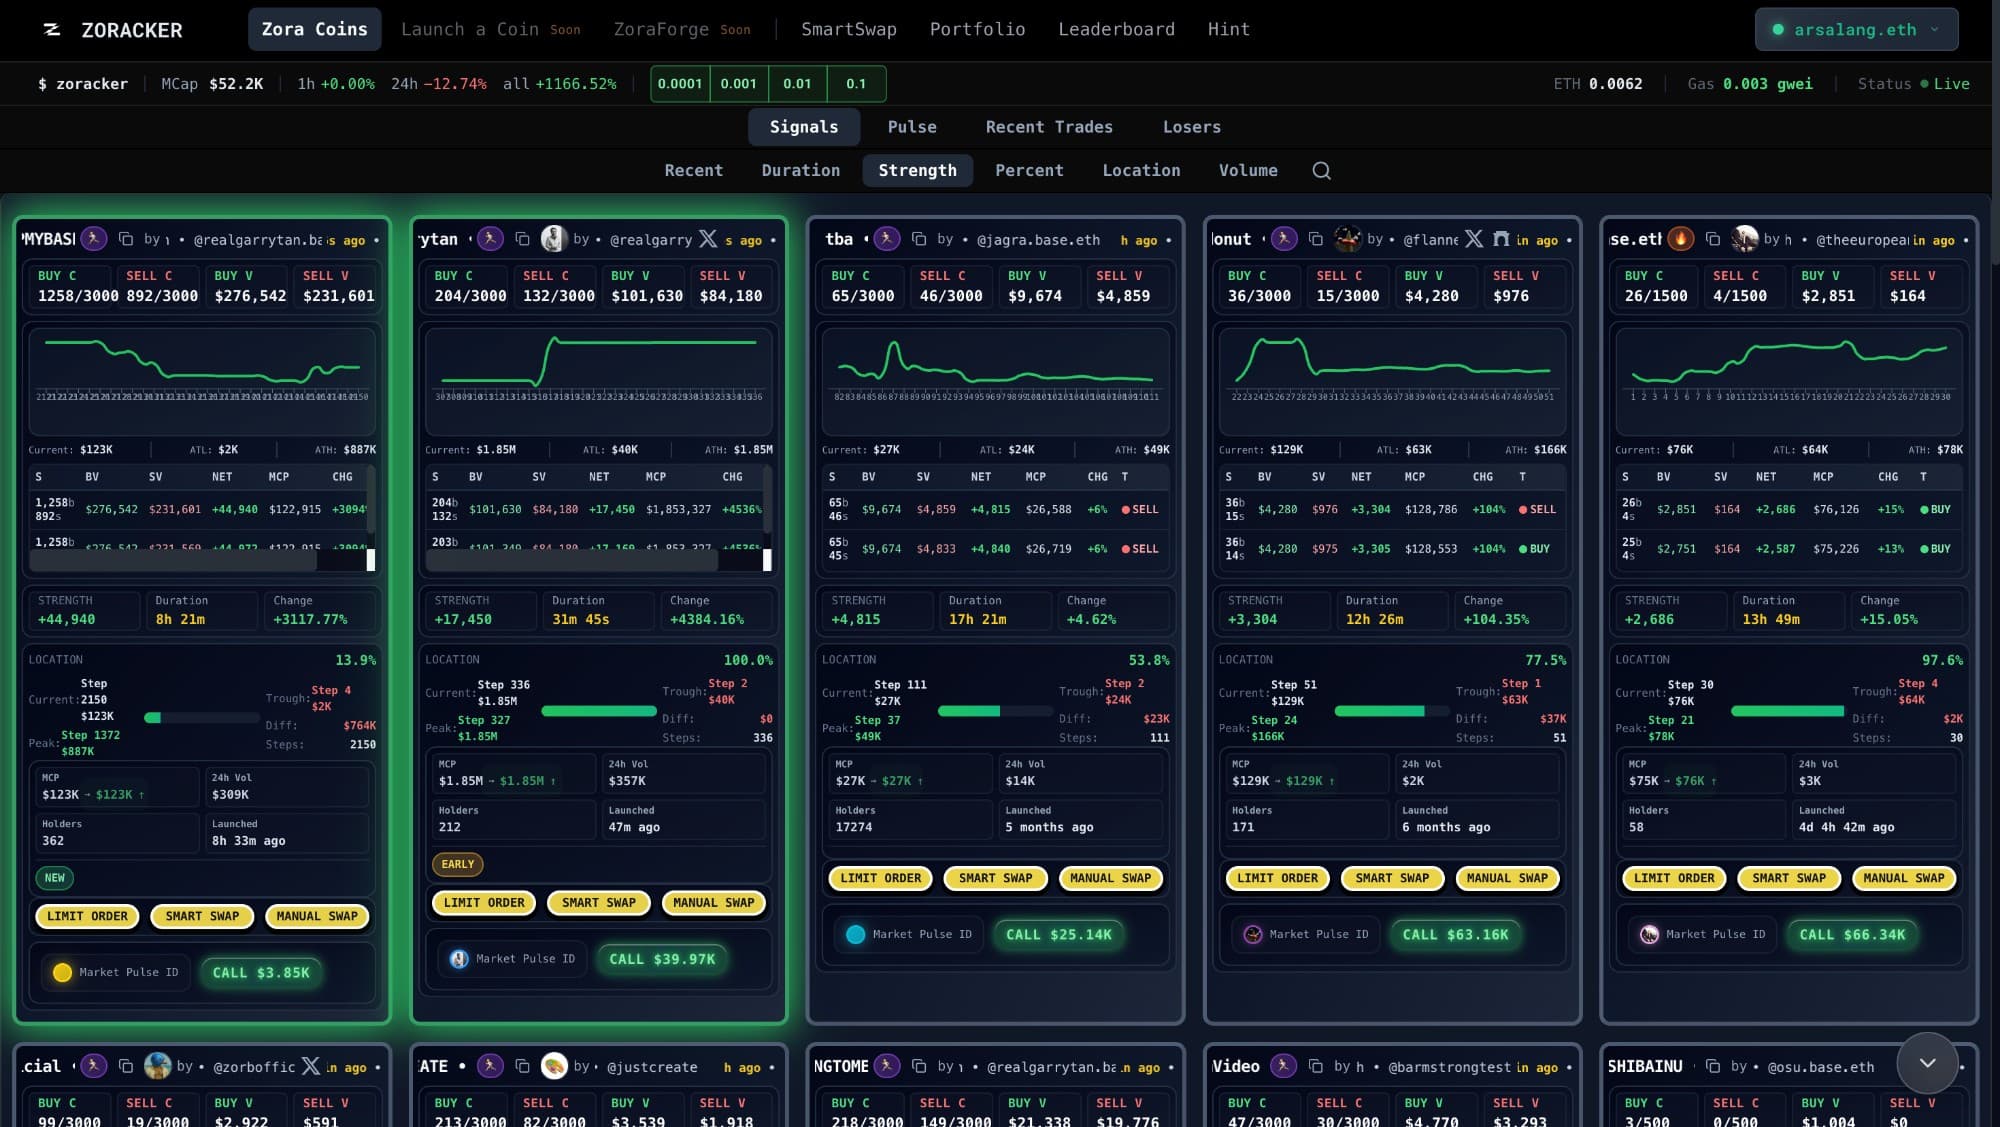Copy address on the MYBASI card

[126, 239]
